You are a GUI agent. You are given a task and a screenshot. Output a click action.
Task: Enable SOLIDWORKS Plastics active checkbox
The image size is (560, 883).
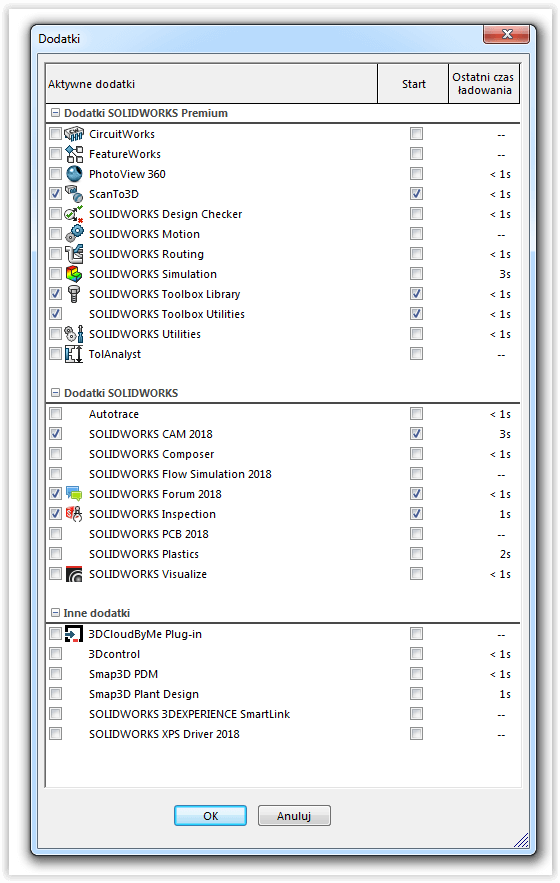(x=55, y=554)
